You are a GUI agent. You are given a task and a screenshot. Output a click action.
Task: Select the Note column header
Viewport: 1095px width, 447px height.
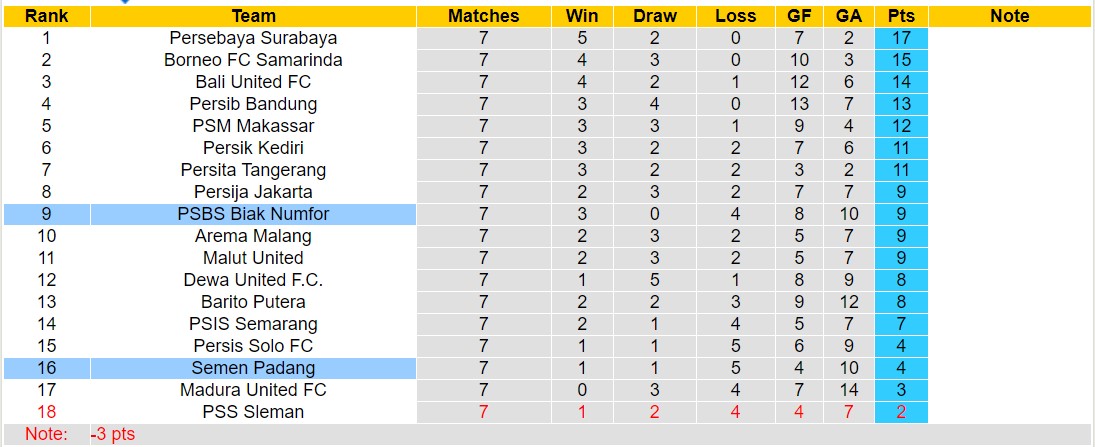click(x=1009, y=16)
